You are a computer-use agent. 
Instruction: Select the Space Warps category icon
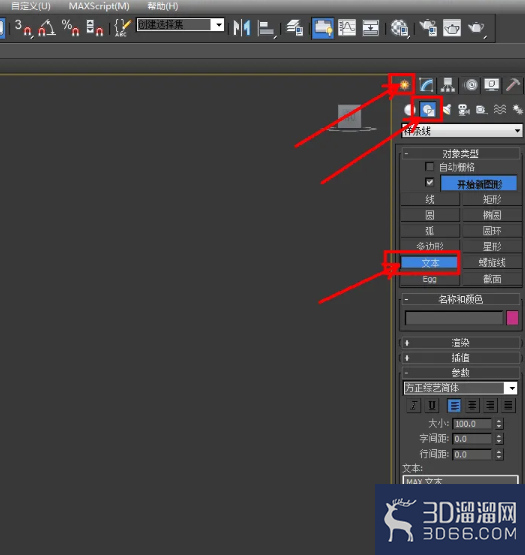[500, 110]
